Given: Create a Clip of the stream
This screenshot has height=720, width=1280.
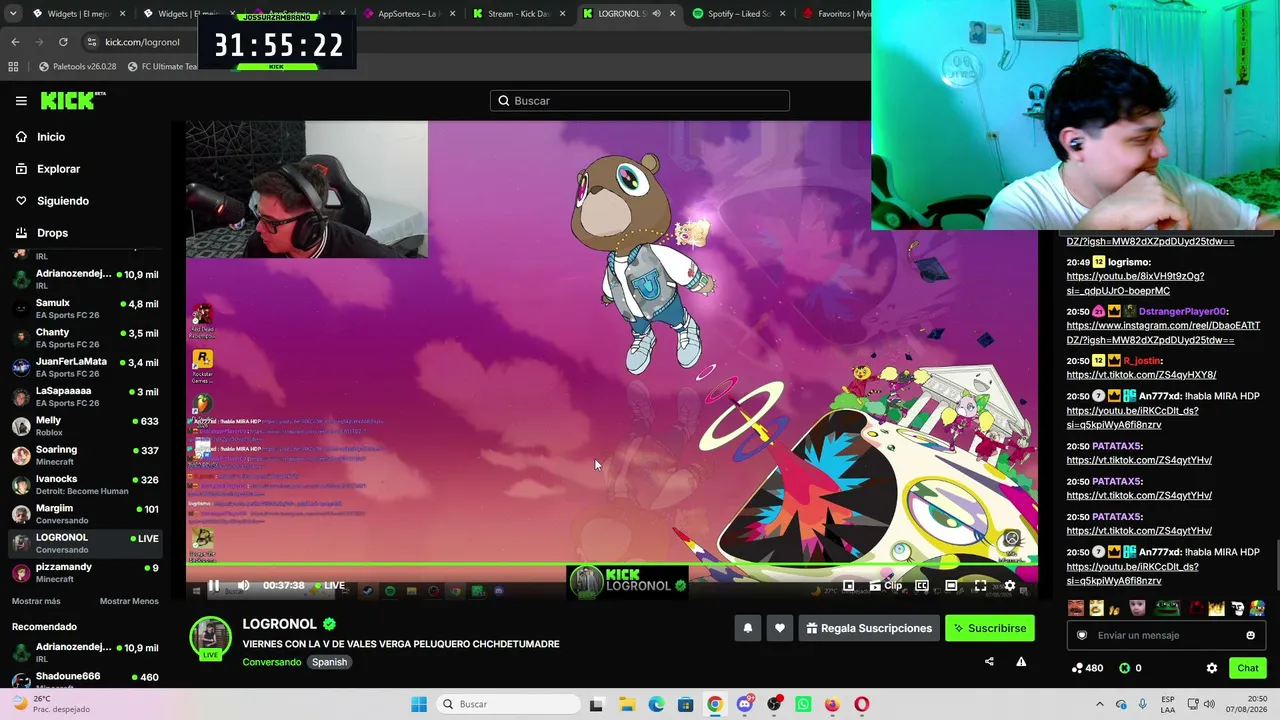Looking at the screenshot, I should (886, 586).
